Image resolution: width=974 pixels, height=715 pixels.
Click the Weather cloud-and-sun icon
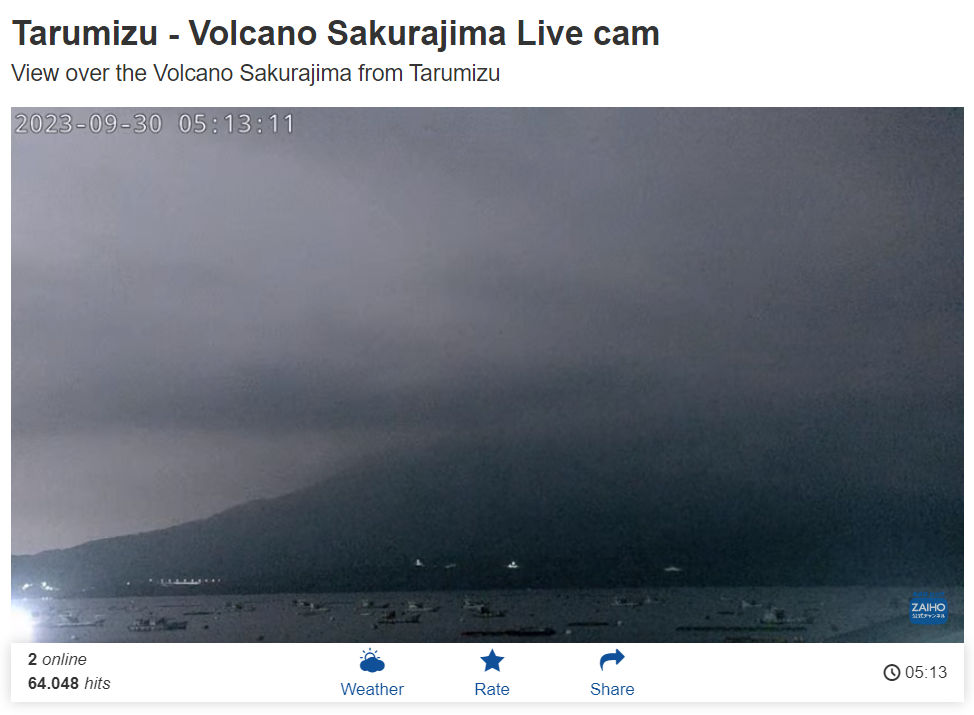[371, 660]
